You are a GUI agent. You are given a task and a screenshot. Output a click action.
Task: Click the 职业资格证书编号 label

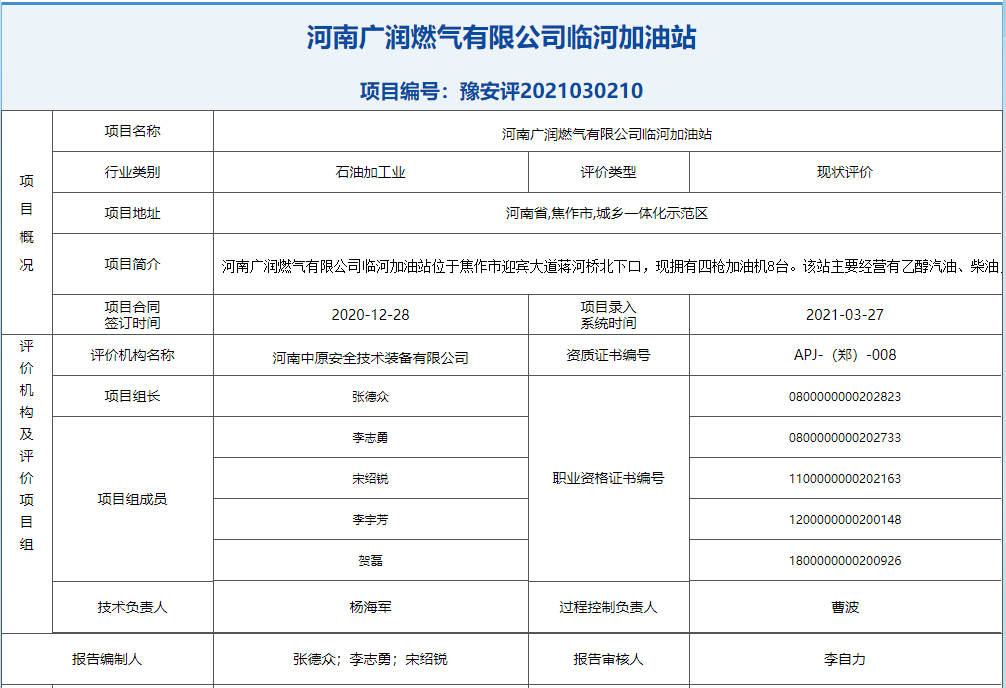[608, 478]
